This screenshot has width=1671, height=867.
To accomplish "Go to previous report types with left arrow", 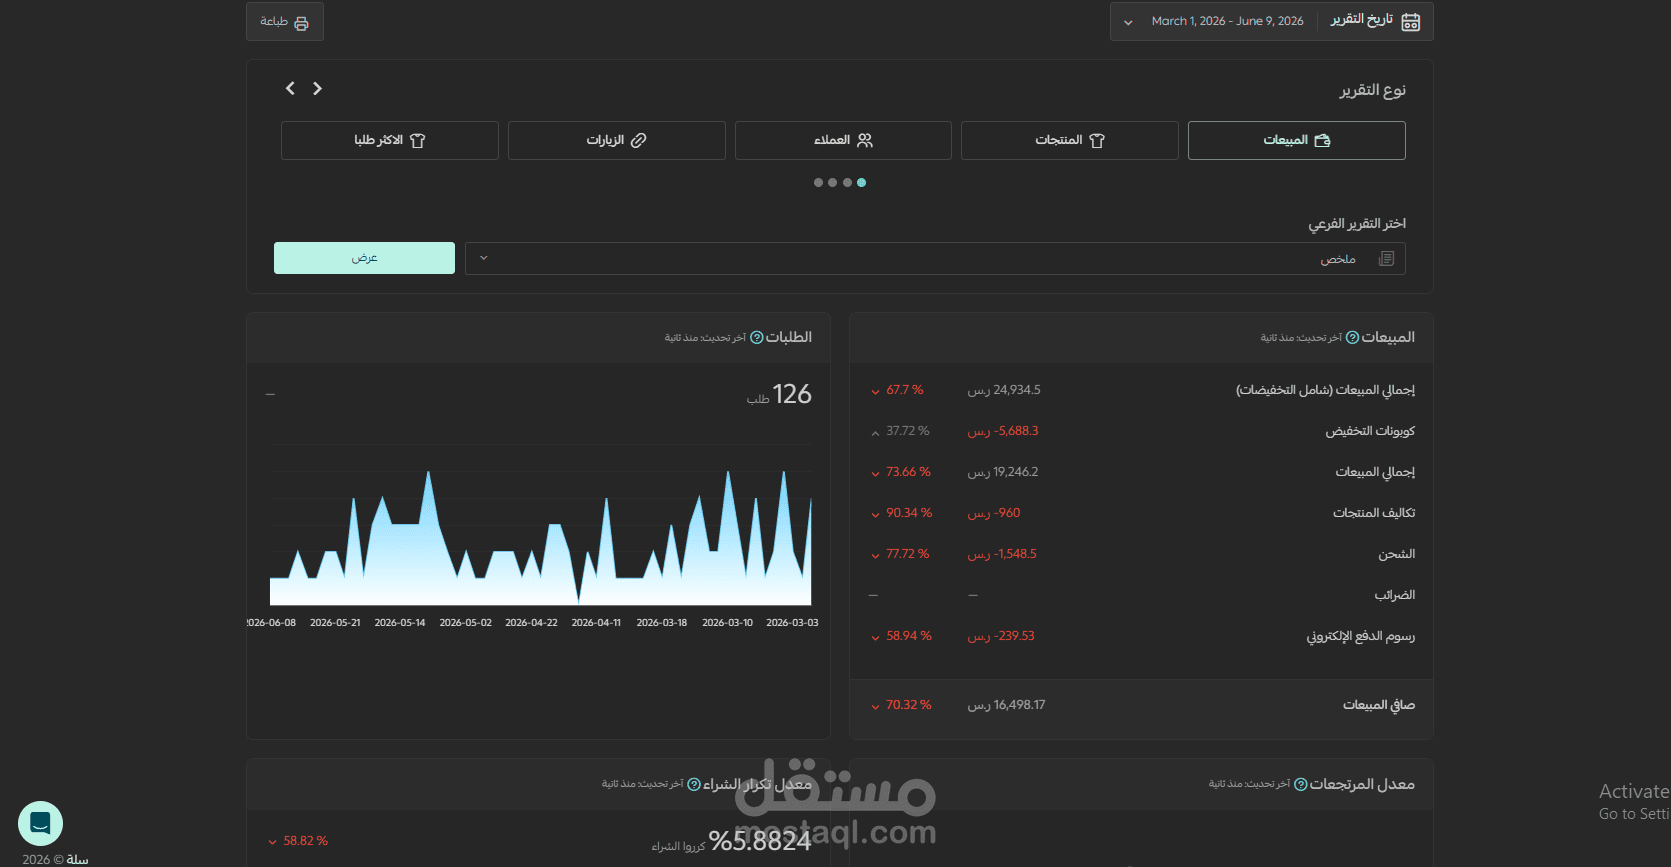I will click(x=290, y=88).
